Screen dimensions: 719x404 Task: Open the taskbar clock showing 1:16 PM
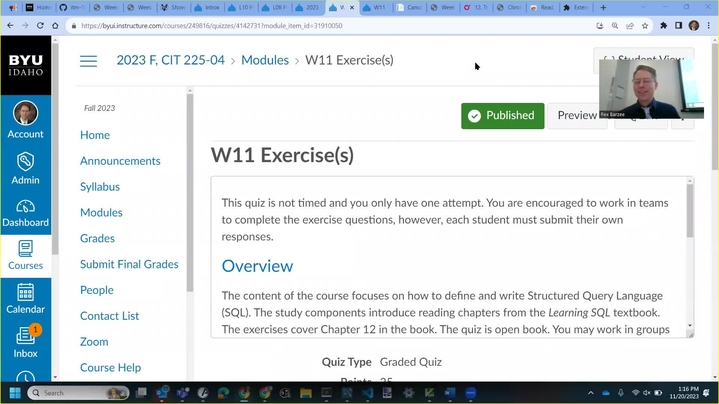[684, 393]
